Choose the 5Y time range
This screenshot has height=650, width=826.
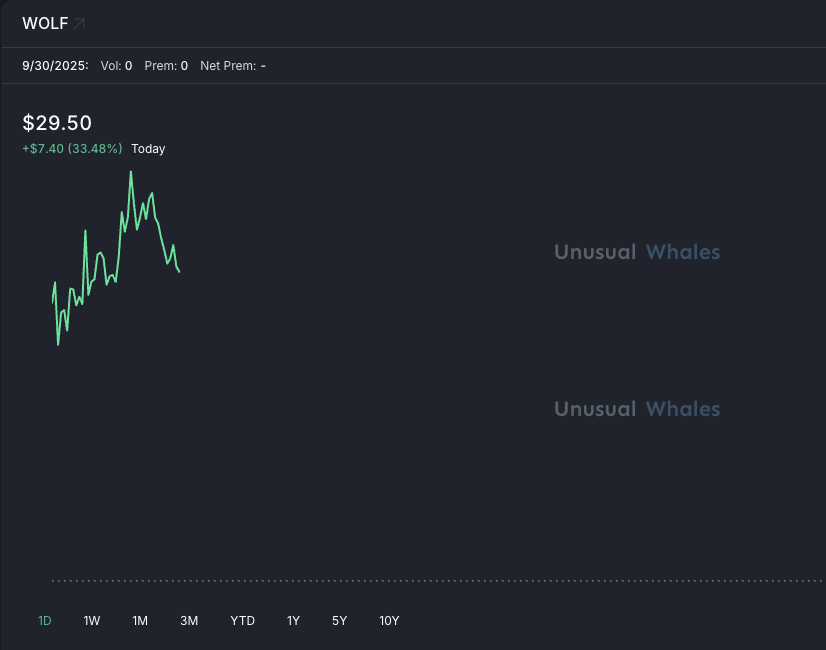pos(340,621)
